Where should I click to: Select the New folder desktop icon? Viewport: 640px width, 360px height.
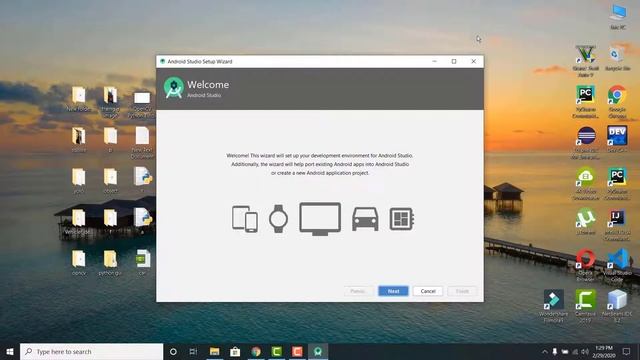click(79, 99)
